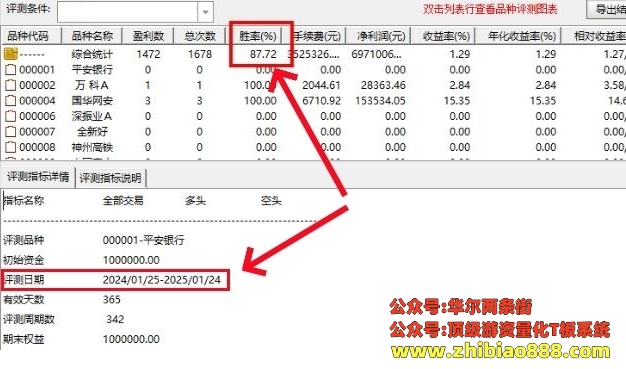
Task: Click the document icon beside 000002
Action: tap(10, 85)
